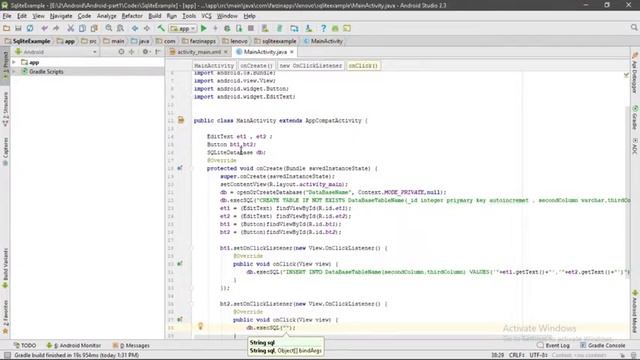Open the Structure side tool tab
Image resolution: width=640 pixels, height=360 pixels.
coord(5,109)
